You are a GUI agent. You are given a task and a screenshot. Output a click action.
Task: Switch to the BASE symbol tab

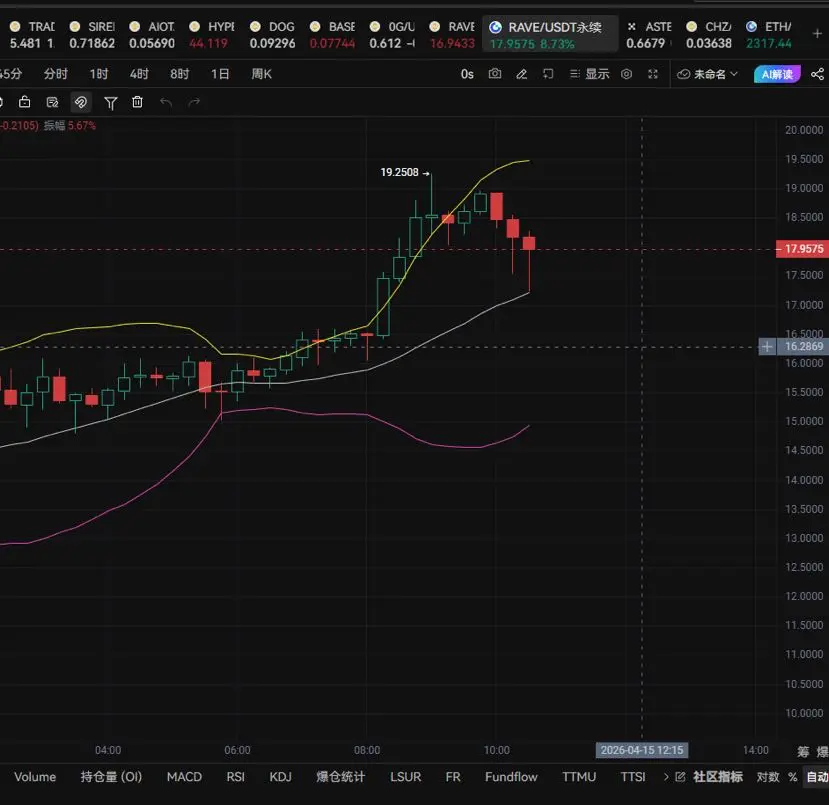point(333,34)
